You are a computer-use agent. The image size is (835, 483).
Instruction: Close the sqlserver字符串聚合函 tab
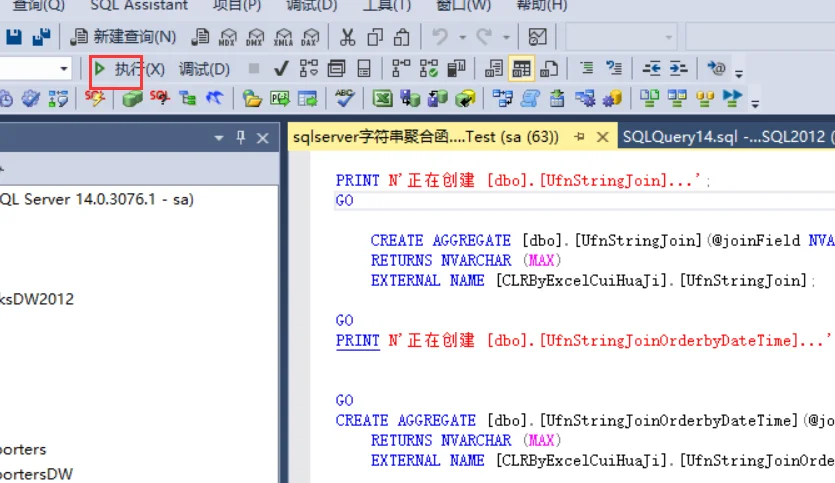602,137
